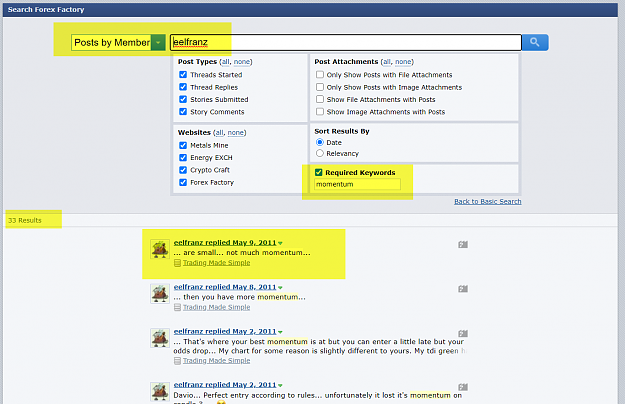Click the gray icon right of May 8 result
The width and height of the screenshot is (625, 404).
[x=463, y=288]
